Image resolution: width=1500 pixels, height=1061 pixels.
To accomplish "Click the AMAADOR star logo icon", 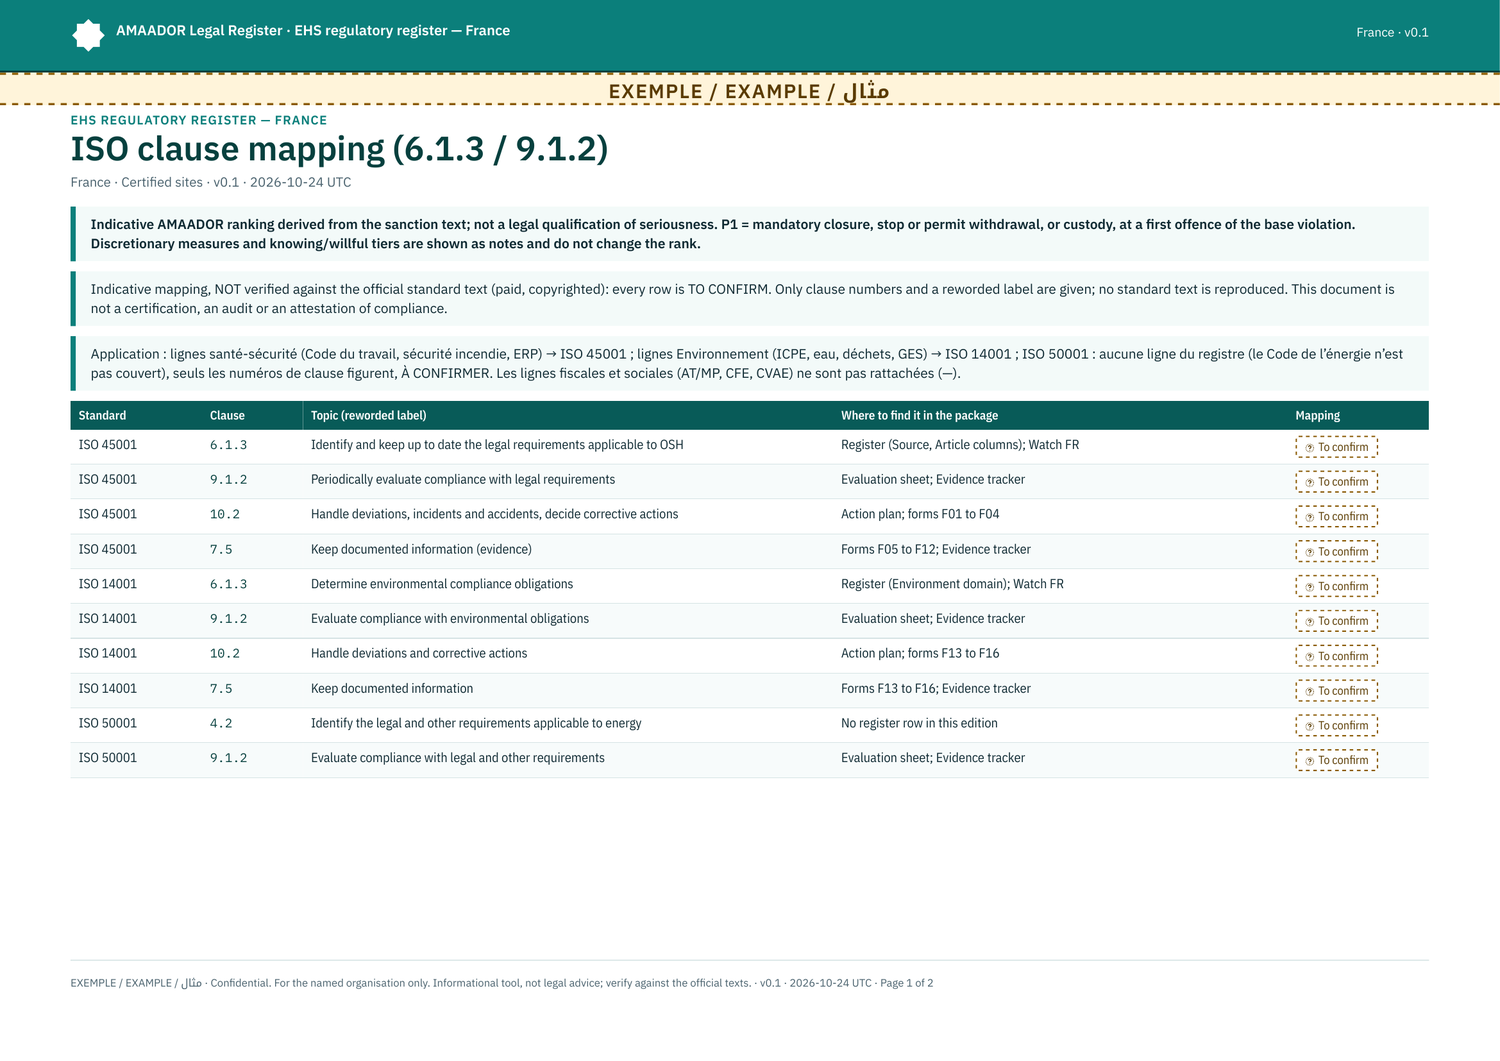I will (88, 35).
